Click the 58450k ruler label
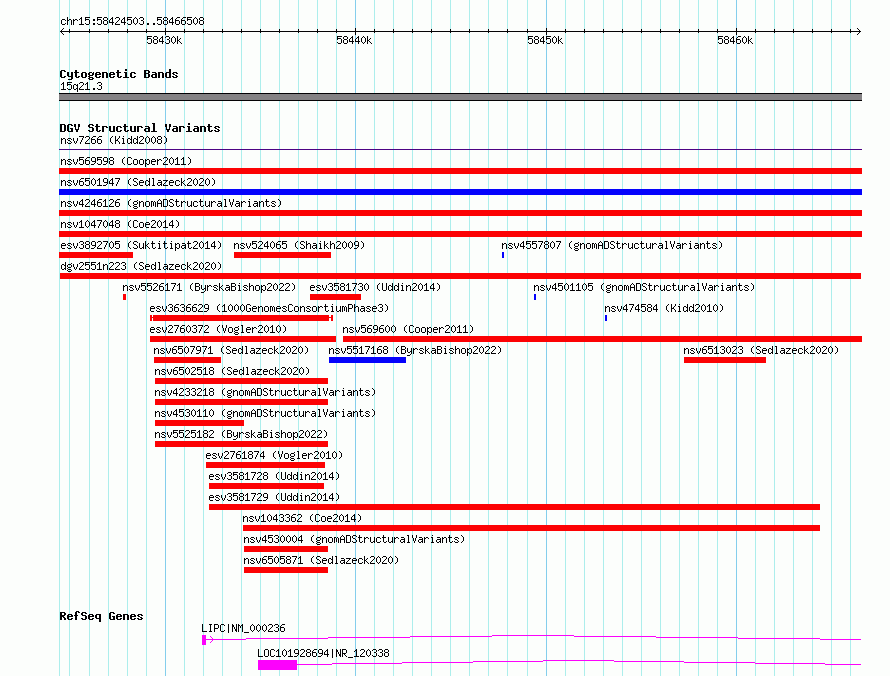This screenshot has height=676, width=890. click(545, 40)
